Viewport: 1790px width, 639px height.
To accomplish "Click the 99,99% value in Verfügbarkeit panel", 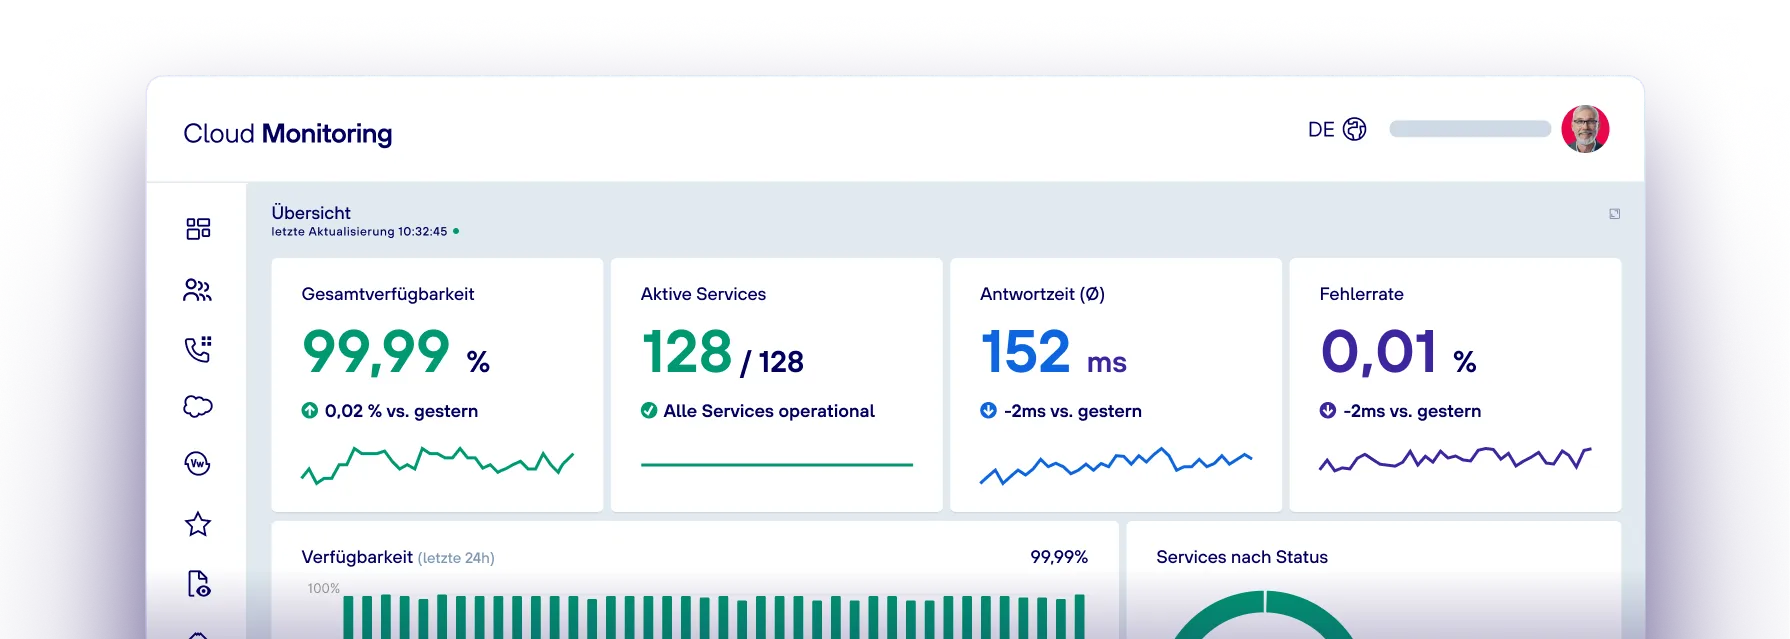I will 1059,557.
